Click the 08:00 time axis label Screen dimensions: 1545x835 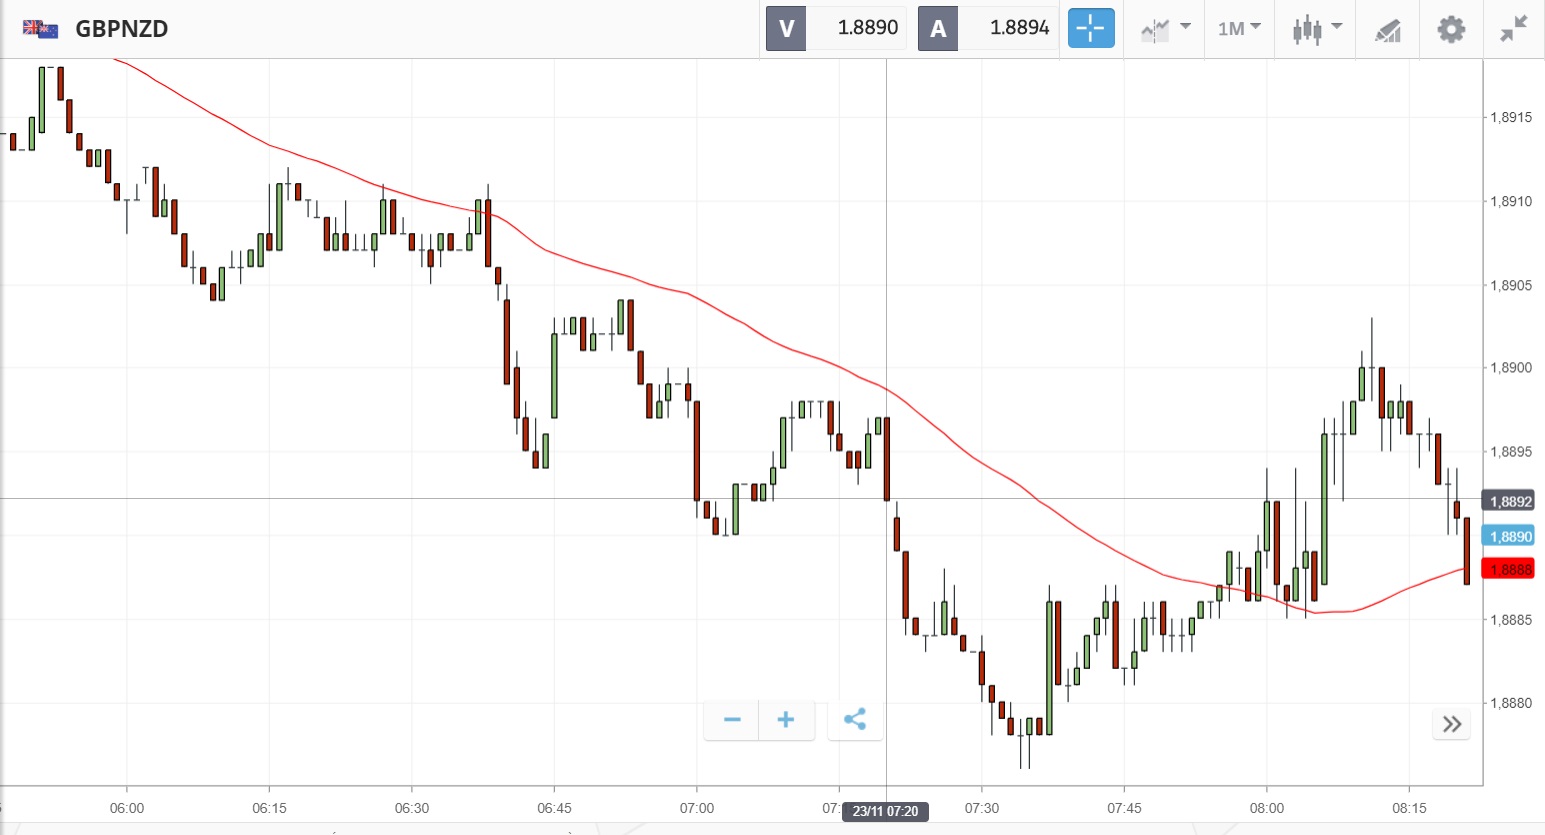coord(1266,808)
